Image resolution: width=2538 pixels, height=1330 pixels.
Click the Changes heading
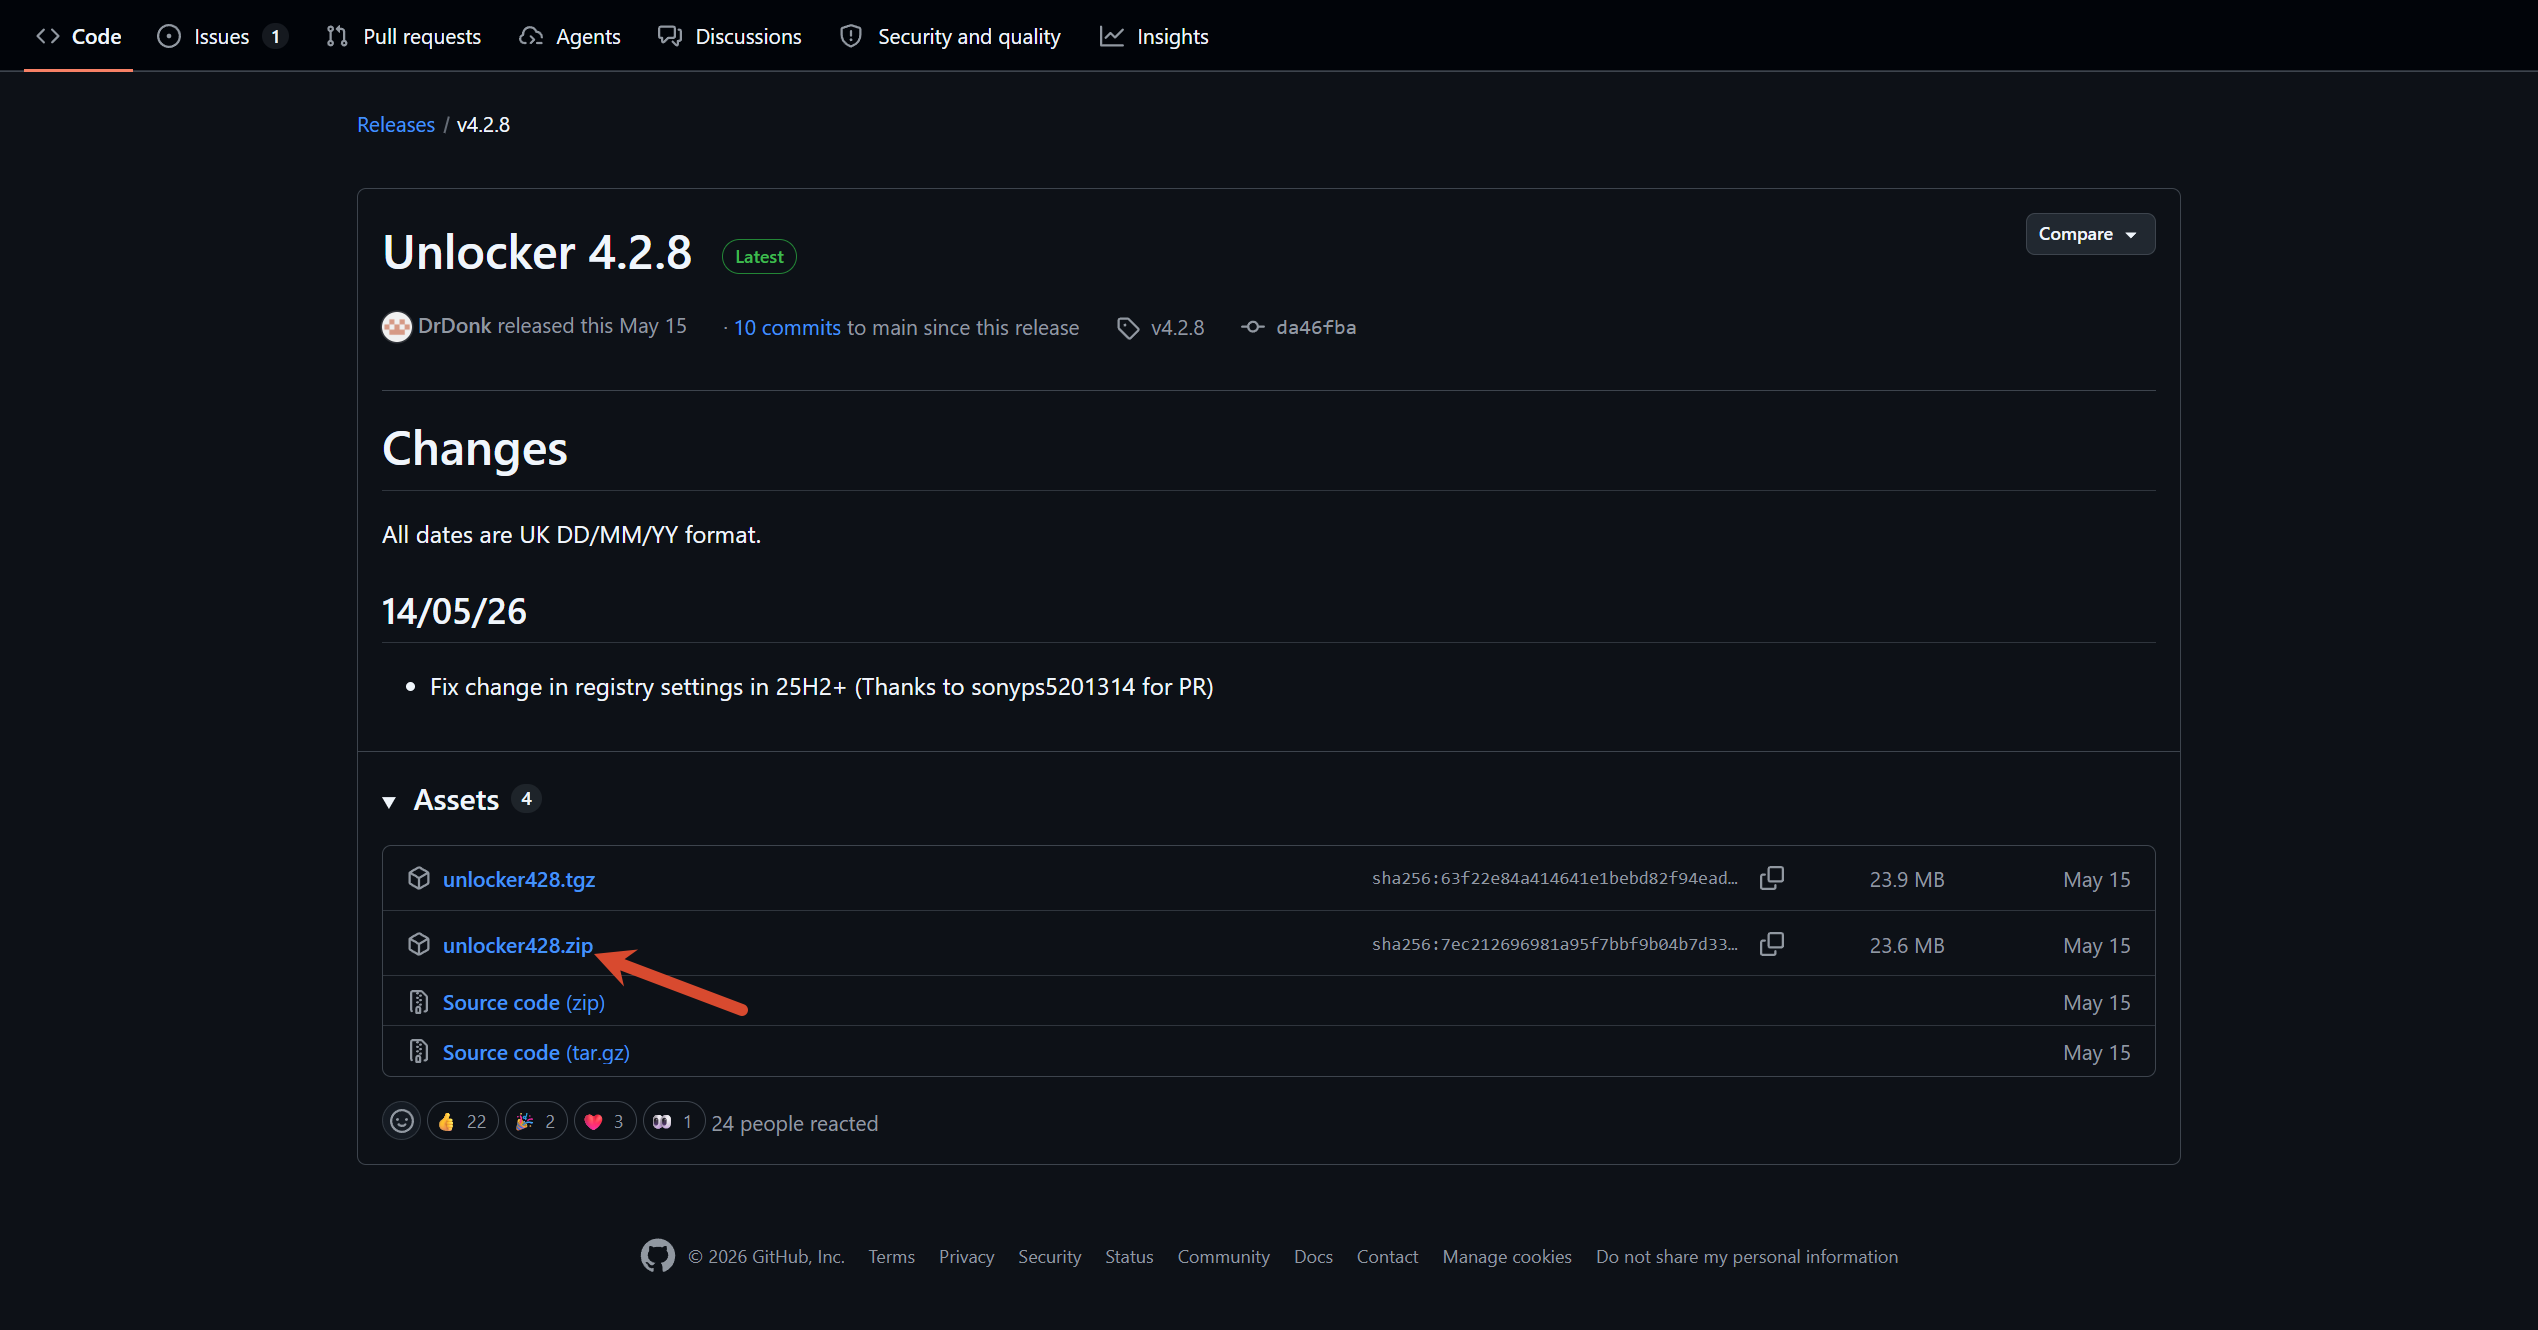(475, 448)
